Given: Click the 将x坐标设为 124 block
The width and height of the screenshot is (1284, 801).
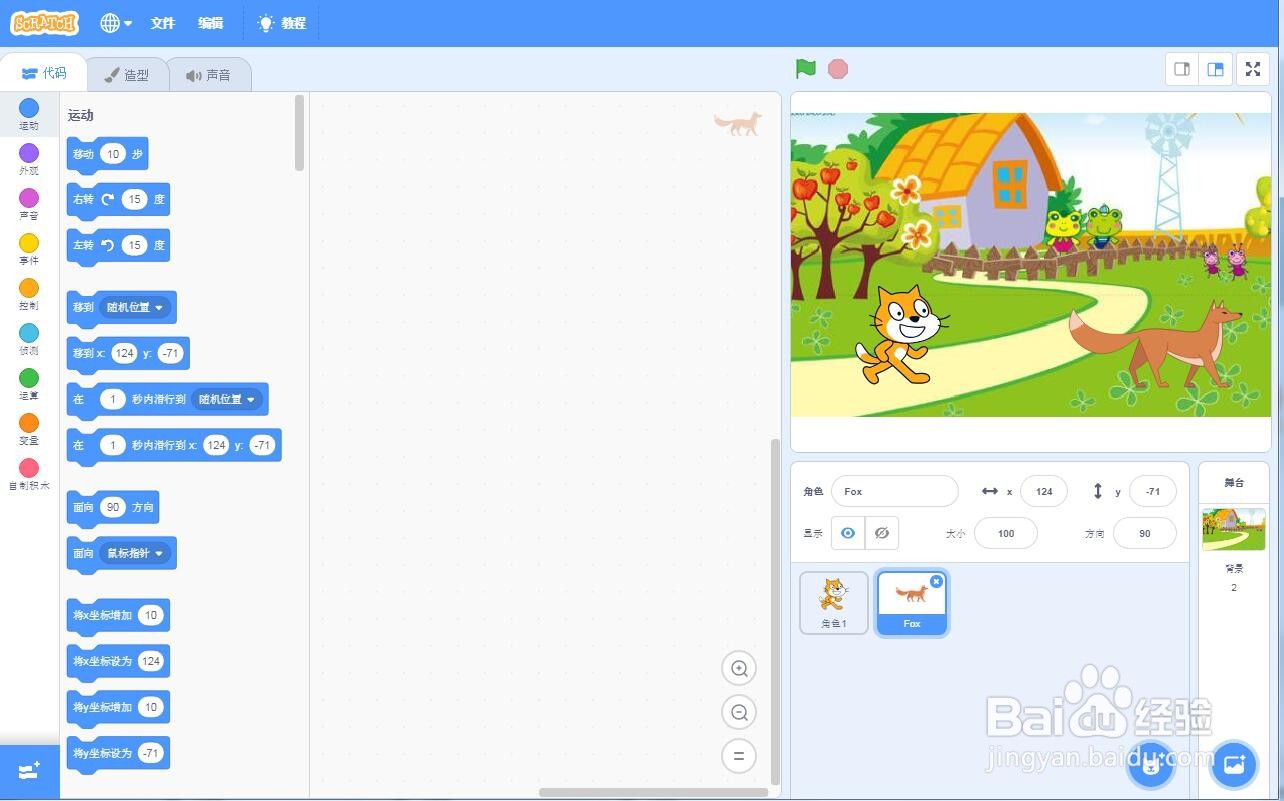Looking at the screenshot, I should point(118,662).
